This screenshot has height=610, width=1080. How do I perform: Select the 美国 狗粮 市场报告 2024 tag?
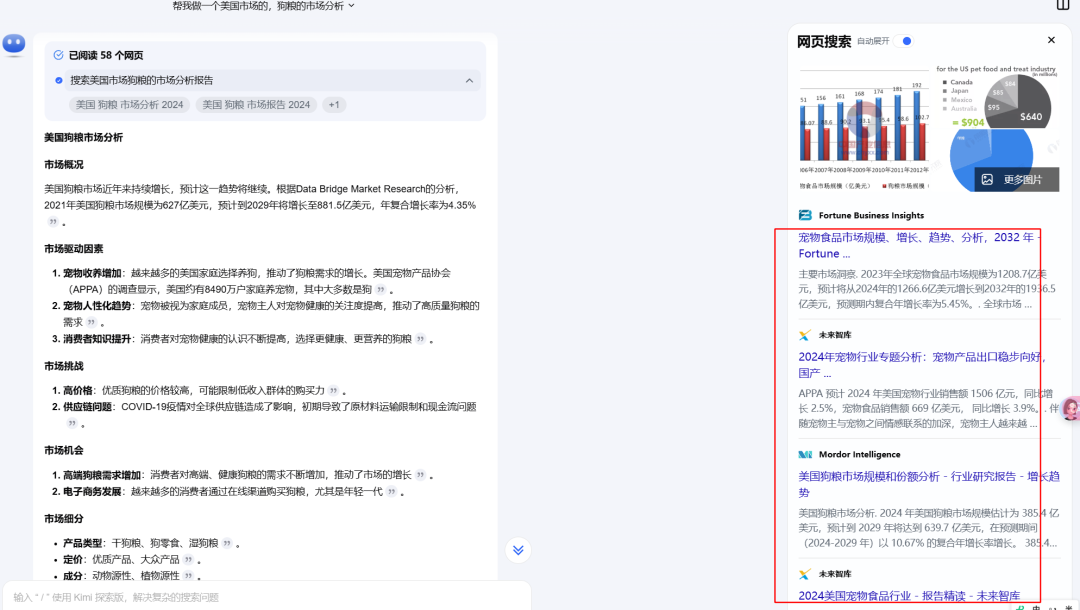(257, 104)
